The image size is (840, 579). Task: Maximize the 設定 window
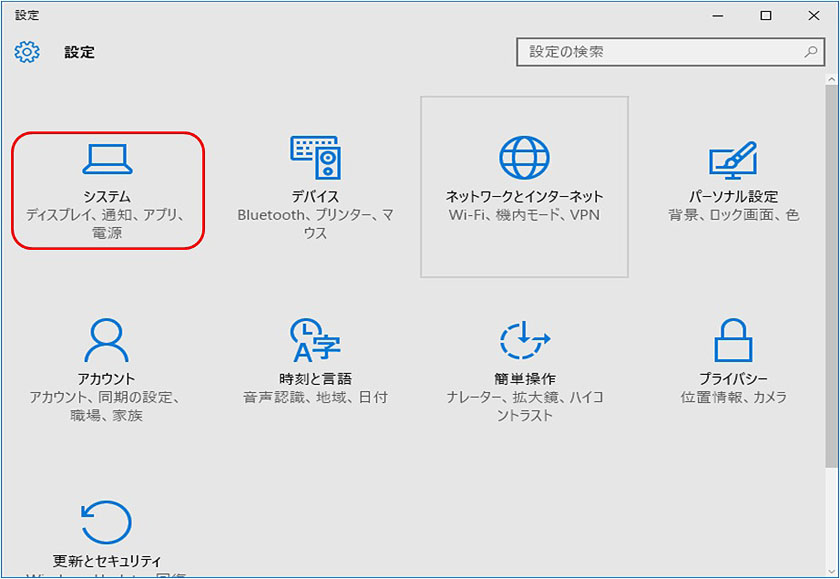point(765,15)
